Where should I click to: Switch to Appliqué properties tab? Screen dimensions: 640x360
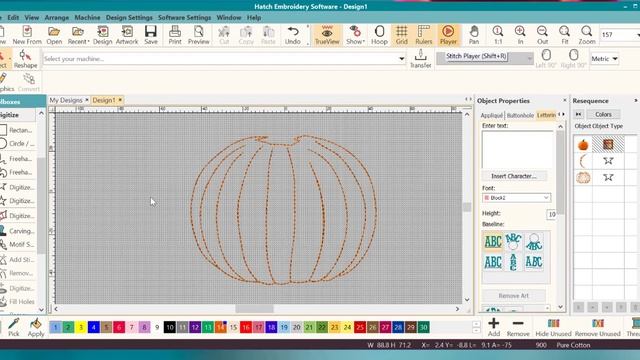tap(491, 116)
